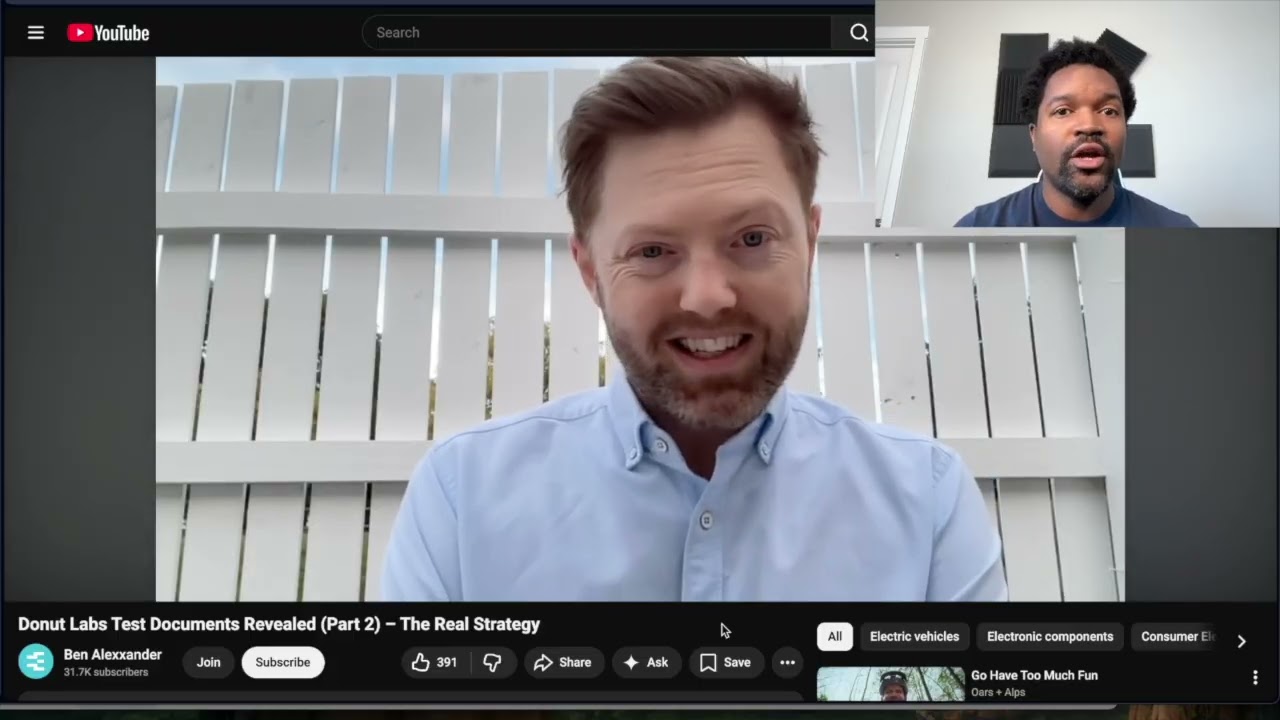Click the video title Donut Labs Test Documents
Image resolution: width=1280 pixels, height=720 pixels.
[x=279, y=624]
